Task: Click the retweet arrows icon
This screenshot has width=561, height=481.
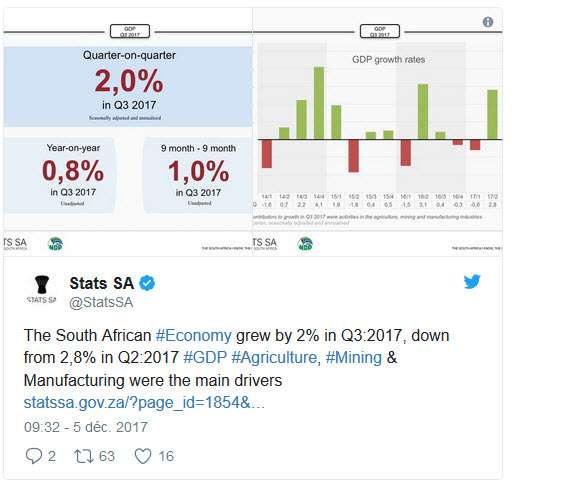Action: pyautogui.click(x=84, y=456)
